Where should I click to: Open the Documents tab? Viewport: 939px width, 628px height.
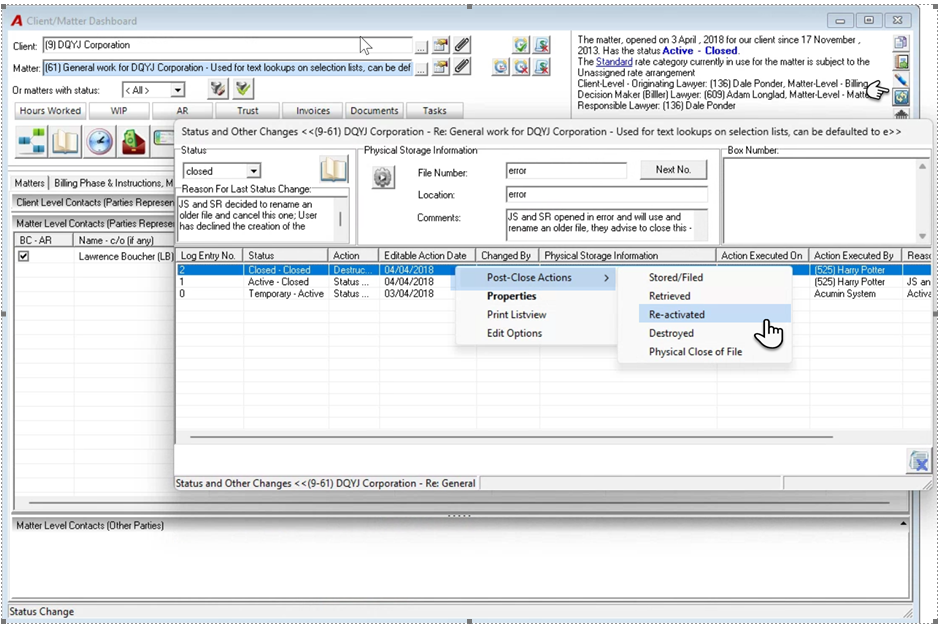(374, 111)
